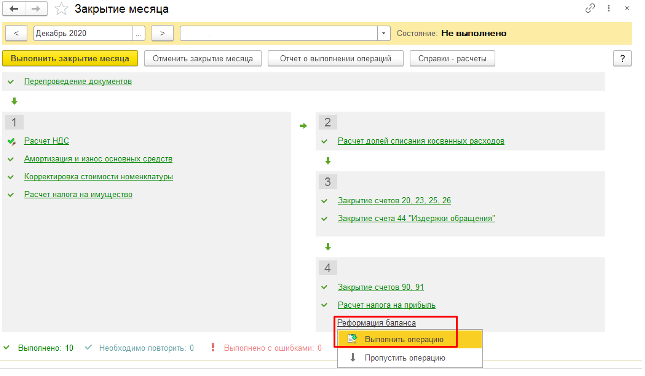The height and width of the screenshot is (376, 645).
Task: Click the down-arrow icon by Пропустить операцию
Action: click(x=353, y=357)
